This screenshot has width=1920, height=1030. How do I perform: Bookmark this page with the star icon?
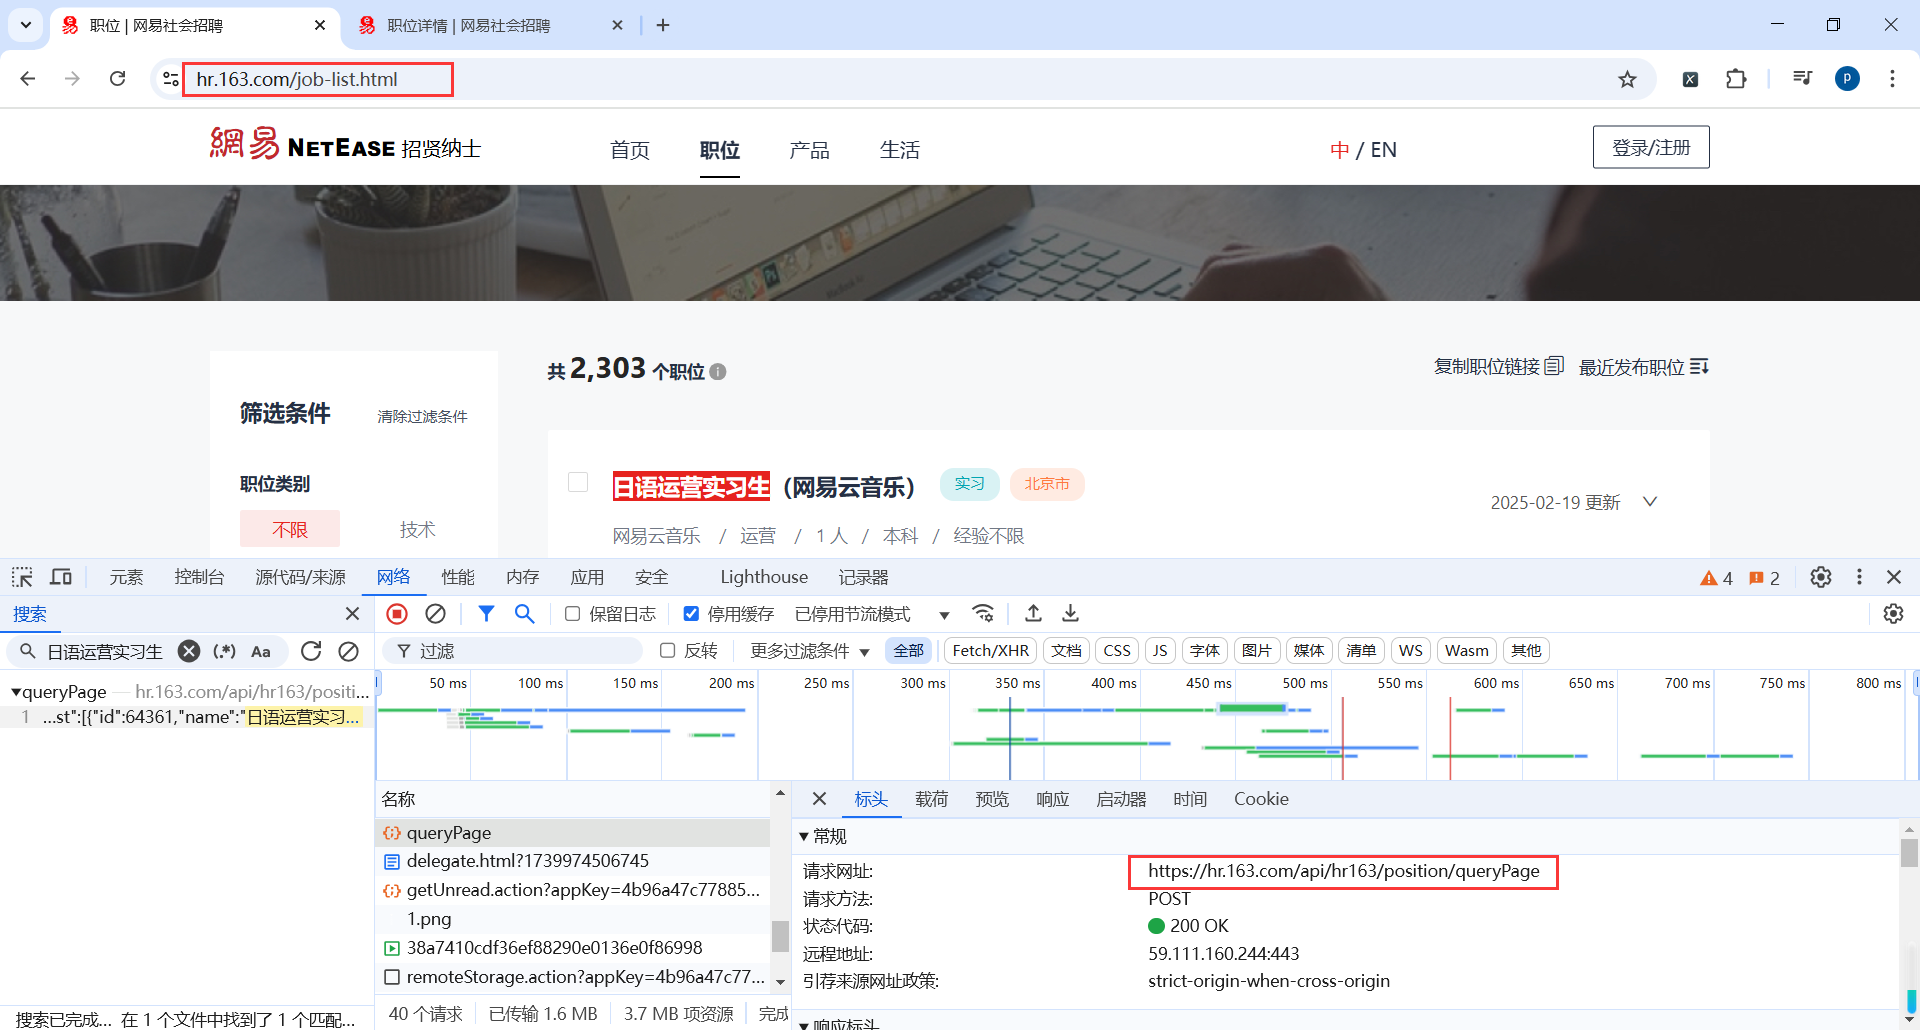coord(1628,79)
